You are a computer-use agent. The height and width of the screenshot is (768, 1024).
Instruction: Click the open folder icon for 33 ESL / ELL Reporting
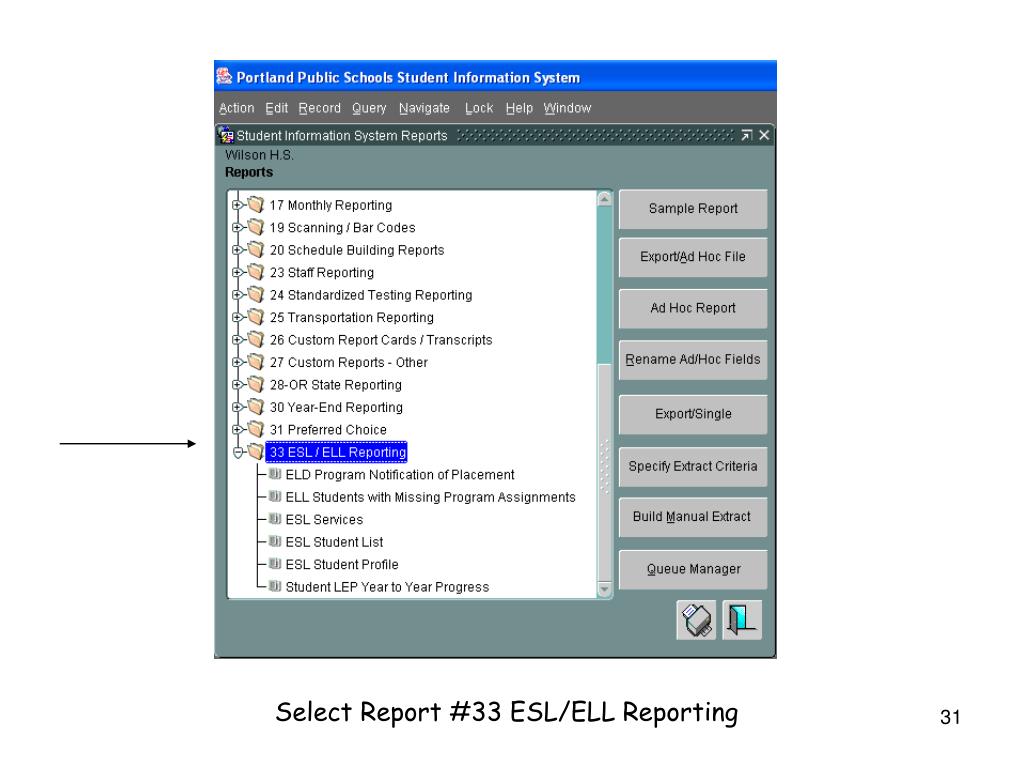click(255, 451)
